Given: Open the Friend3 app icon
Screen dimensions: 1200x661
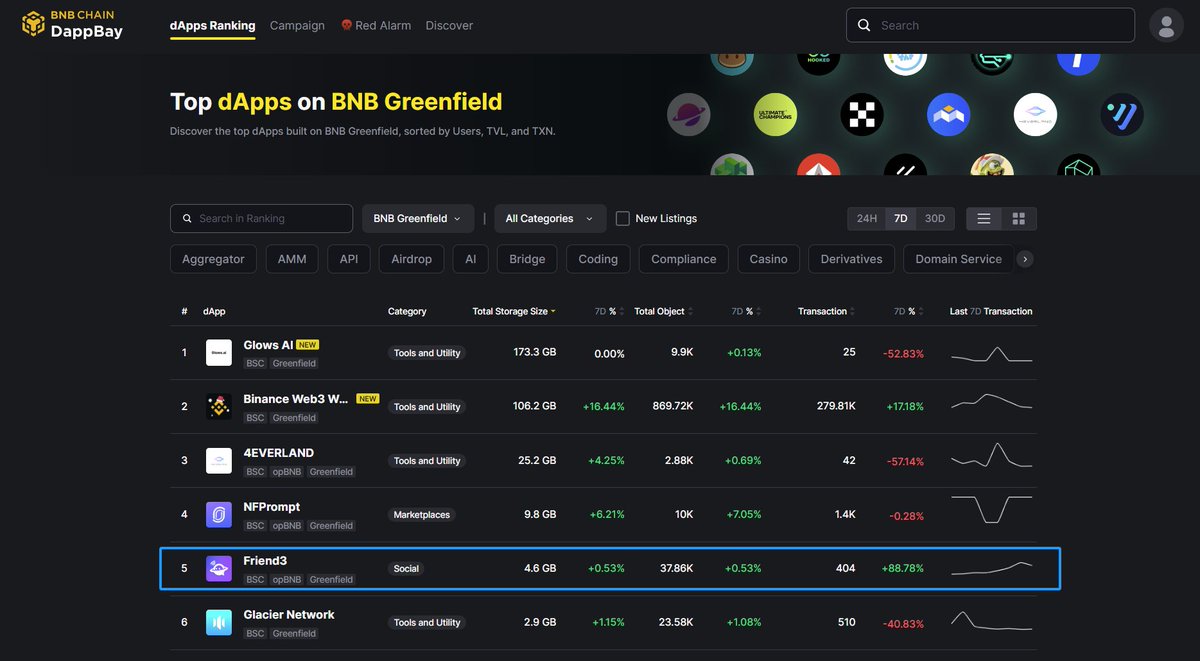Looking at the screenshot, I should click(219, 569).
